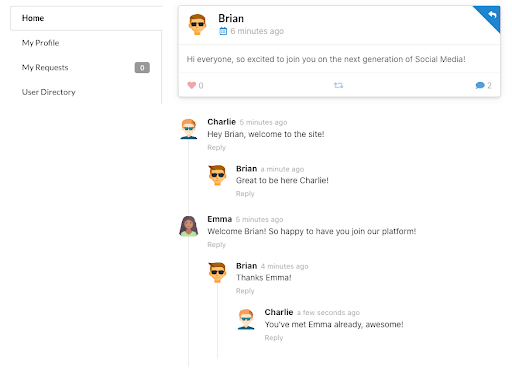Viewport: 512px width, 380px height.
Task: Click the 0 requests counter badge
Action: coord(142,68)
